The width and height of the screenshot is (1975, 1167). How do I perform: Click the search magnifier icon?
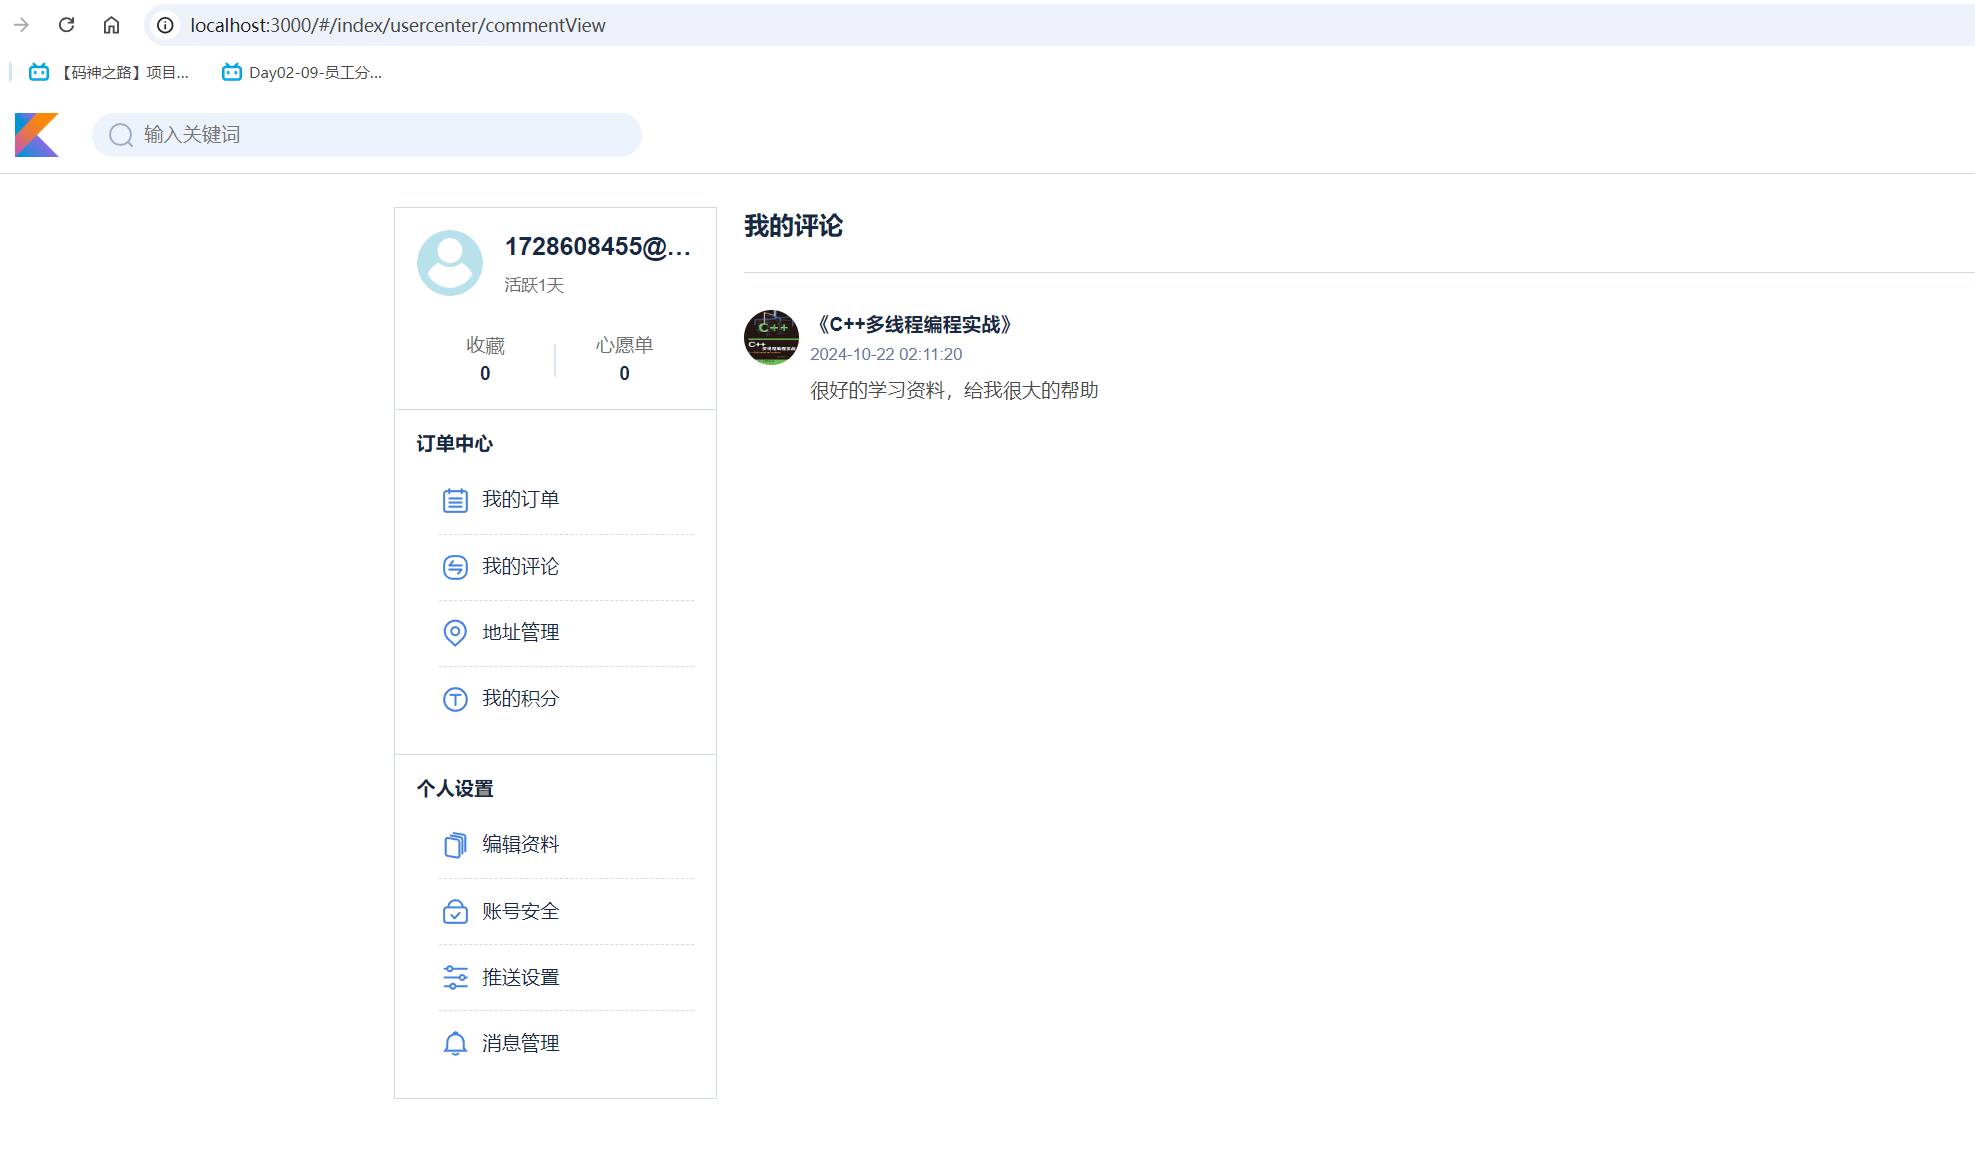coord(120,134)
